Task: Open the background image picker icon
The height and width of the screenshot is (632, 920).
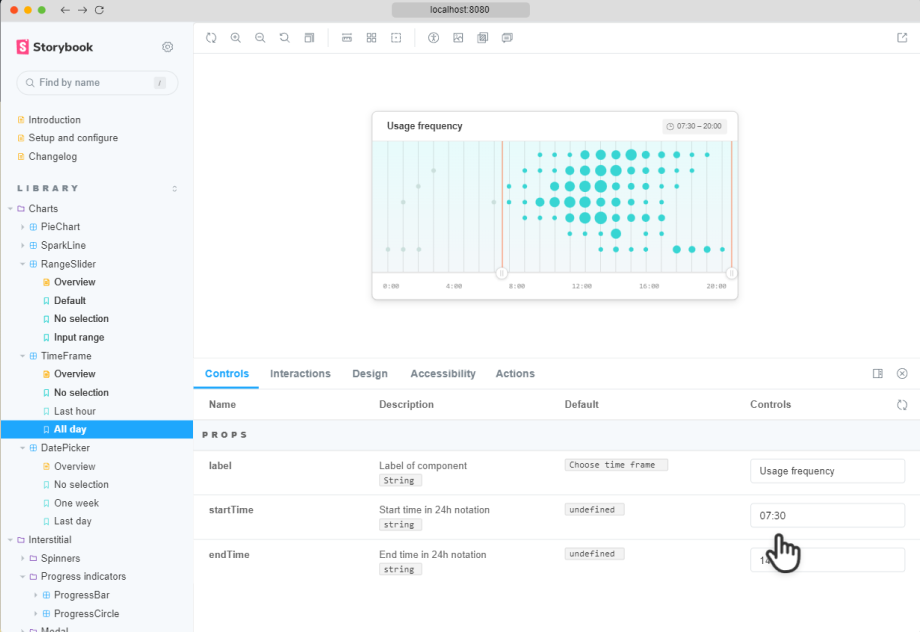Action: tap(458, 38)
